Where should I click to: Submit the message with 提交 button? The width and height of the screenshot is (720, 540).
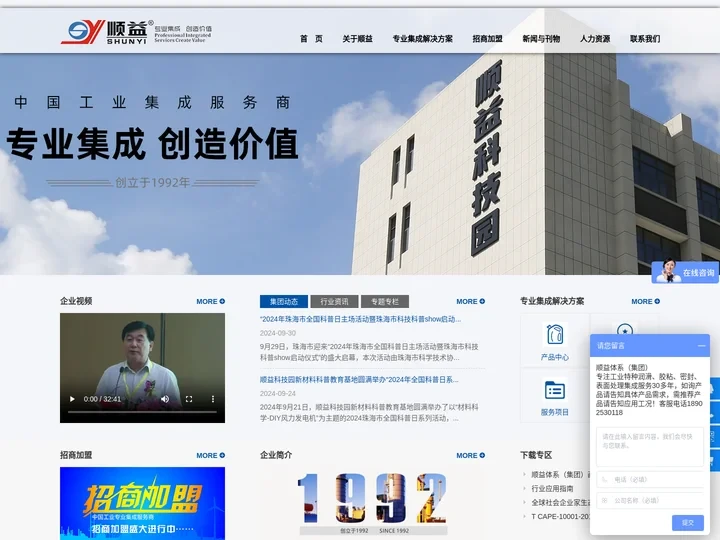pyautogui.click(x=687, y=523)
